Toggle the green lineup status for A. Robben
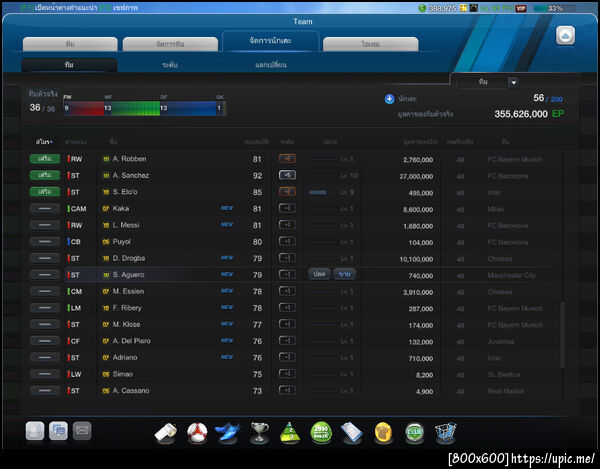Viewport: 600px width, 469px height. [45, 159]
